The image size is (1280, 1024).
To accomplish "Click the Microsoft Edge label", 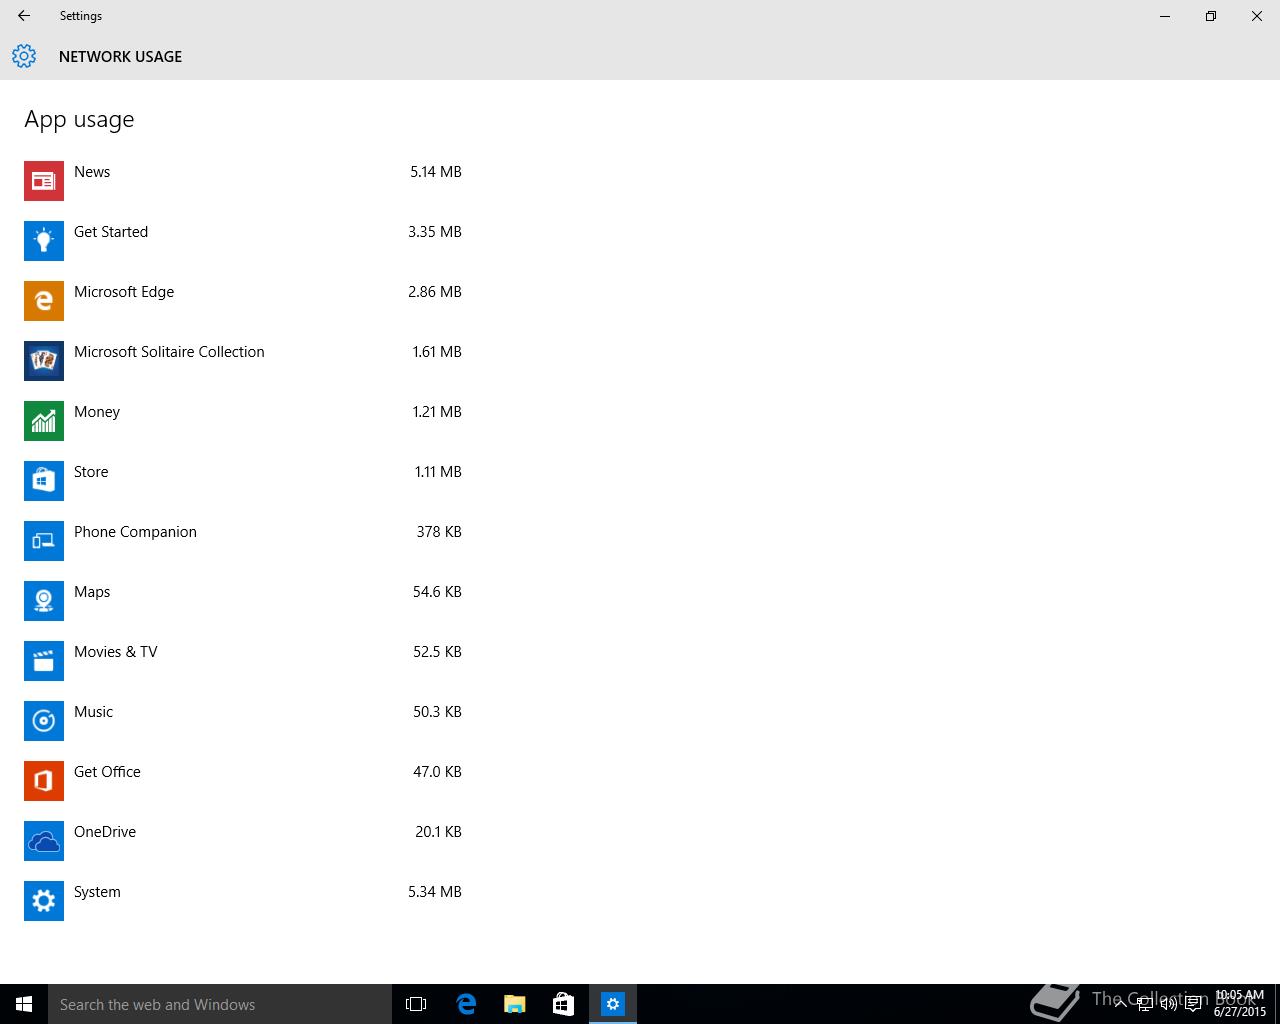I will click(124, 292).
